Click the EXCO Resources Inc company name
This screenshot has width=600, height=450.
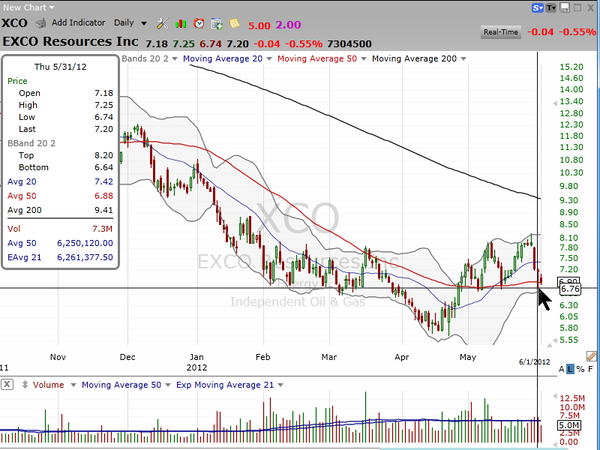pos(70,41)
